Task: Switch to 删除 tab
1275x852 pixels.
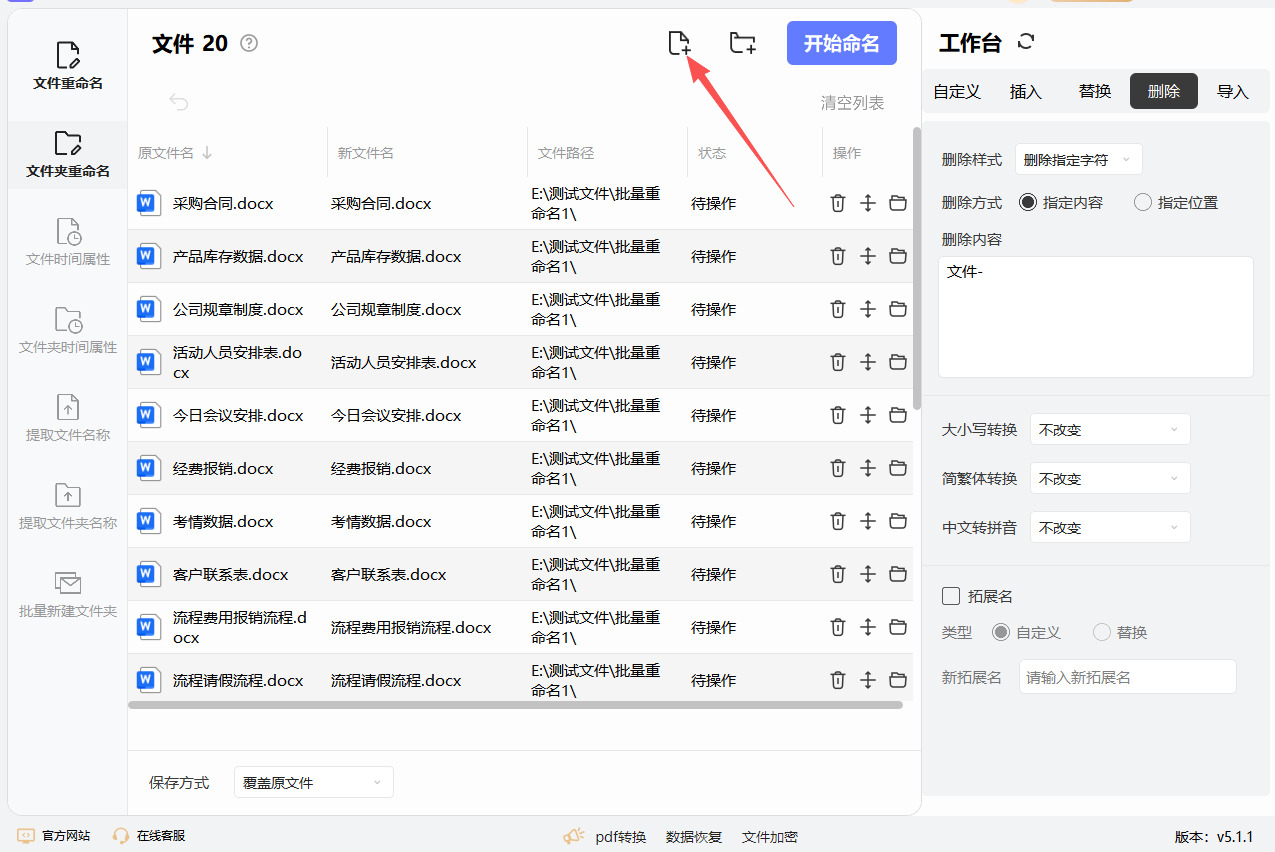Action: point(1164,91)
